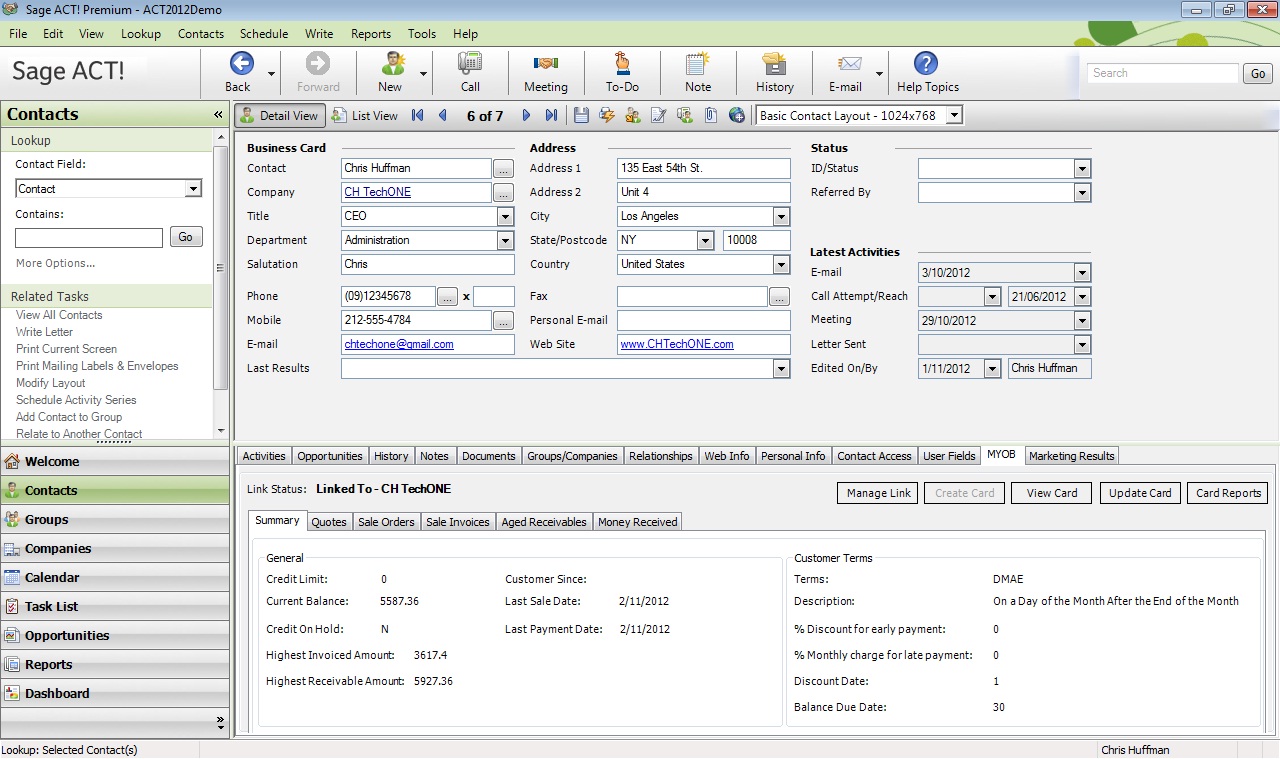1280x759 pixels.
Task: Expand the Referred By dropdown
Action: pos(1082,192)
